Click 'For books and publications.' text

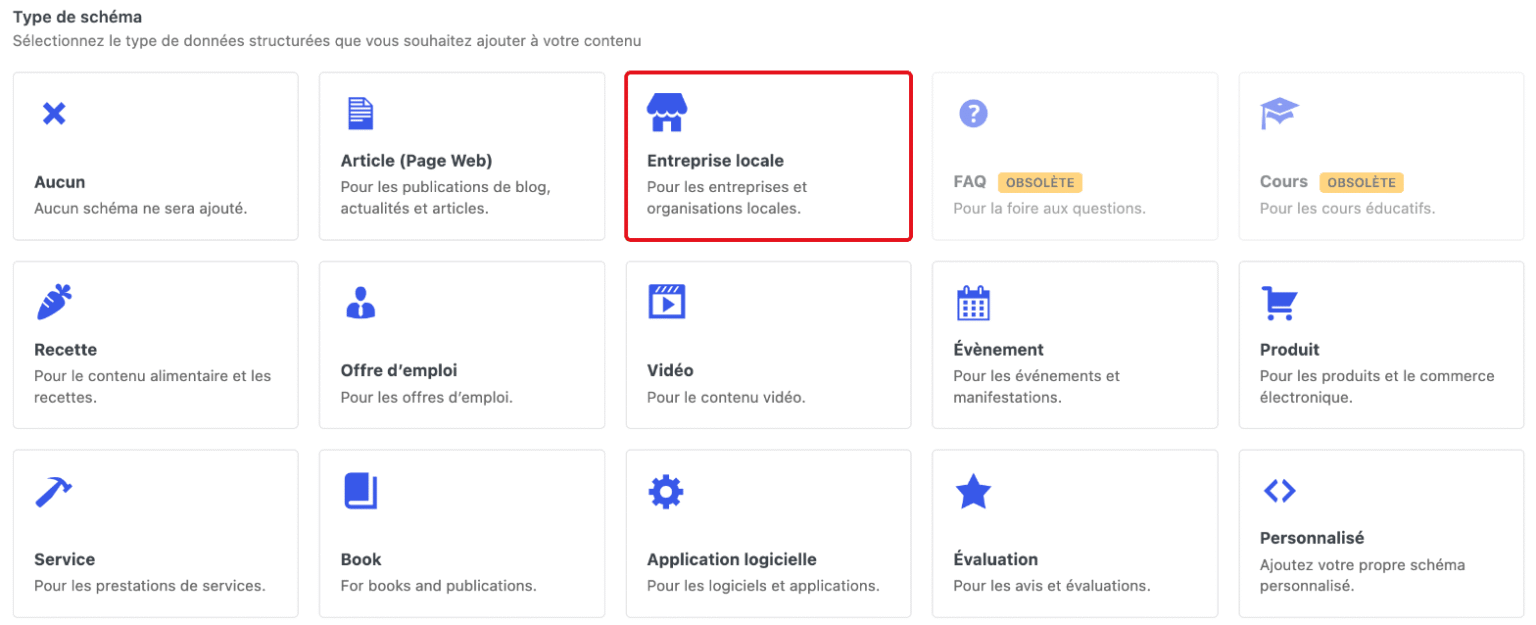tap(438, 587)
